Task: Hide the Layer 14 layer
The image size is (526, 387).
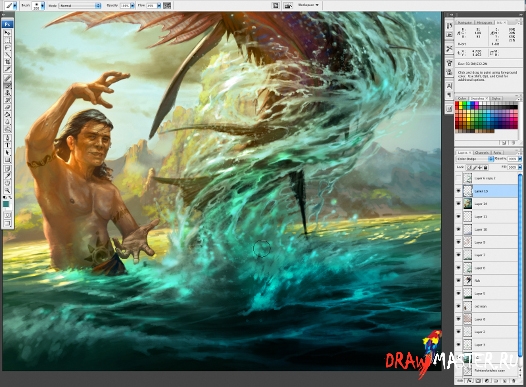Action: coord(458,204)
